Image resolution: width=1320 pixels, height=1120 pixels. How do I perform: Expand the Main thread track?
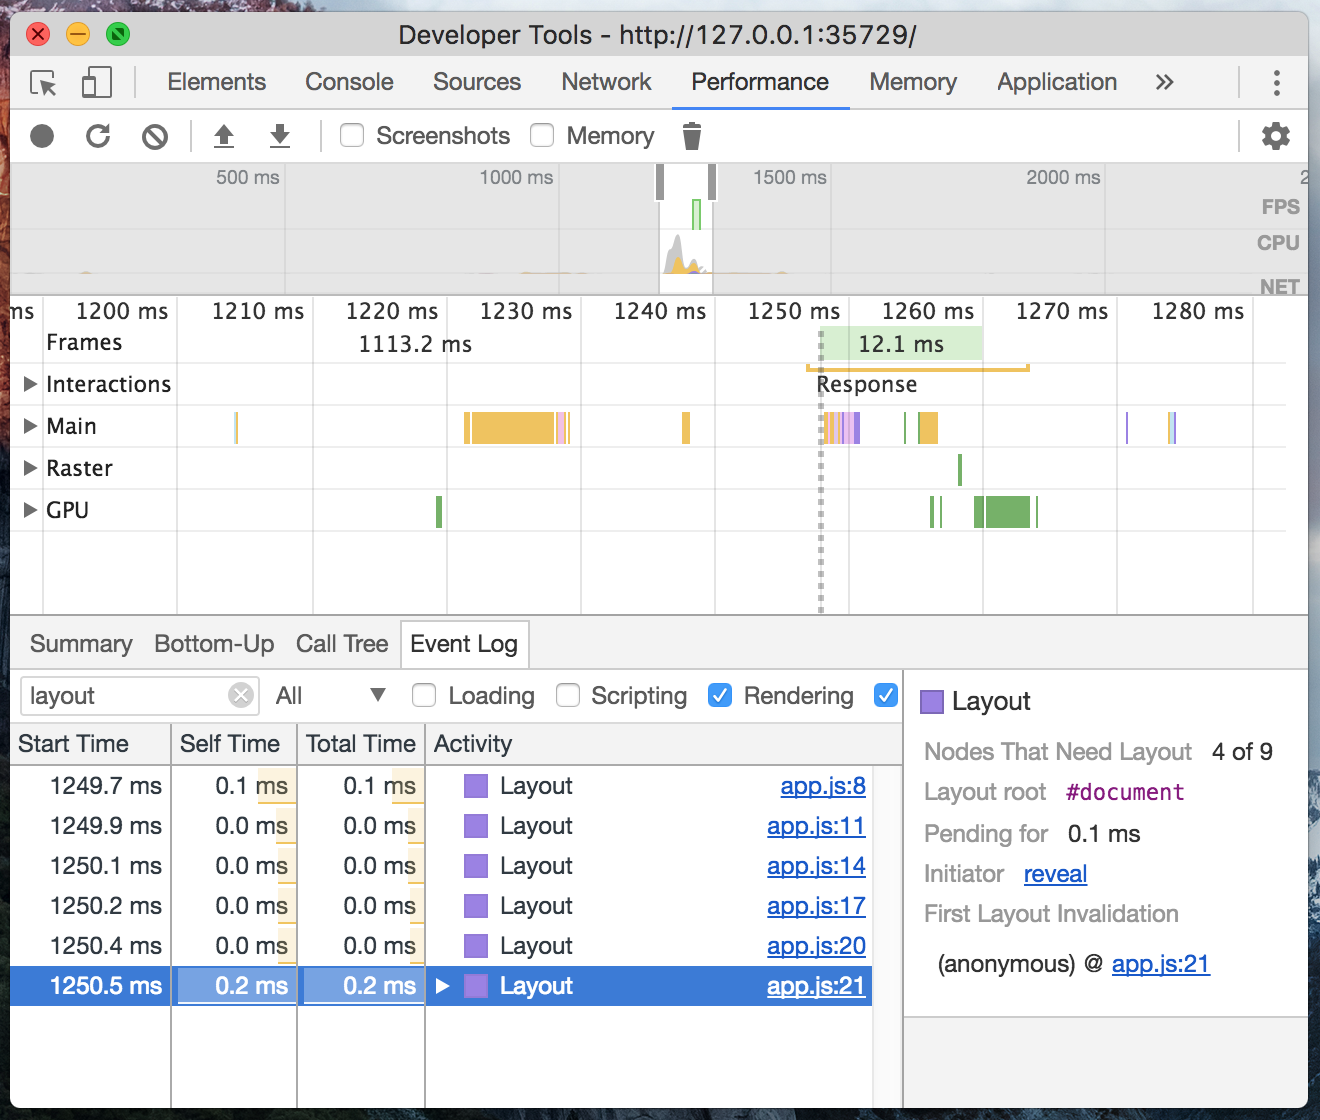coord(30,426)
